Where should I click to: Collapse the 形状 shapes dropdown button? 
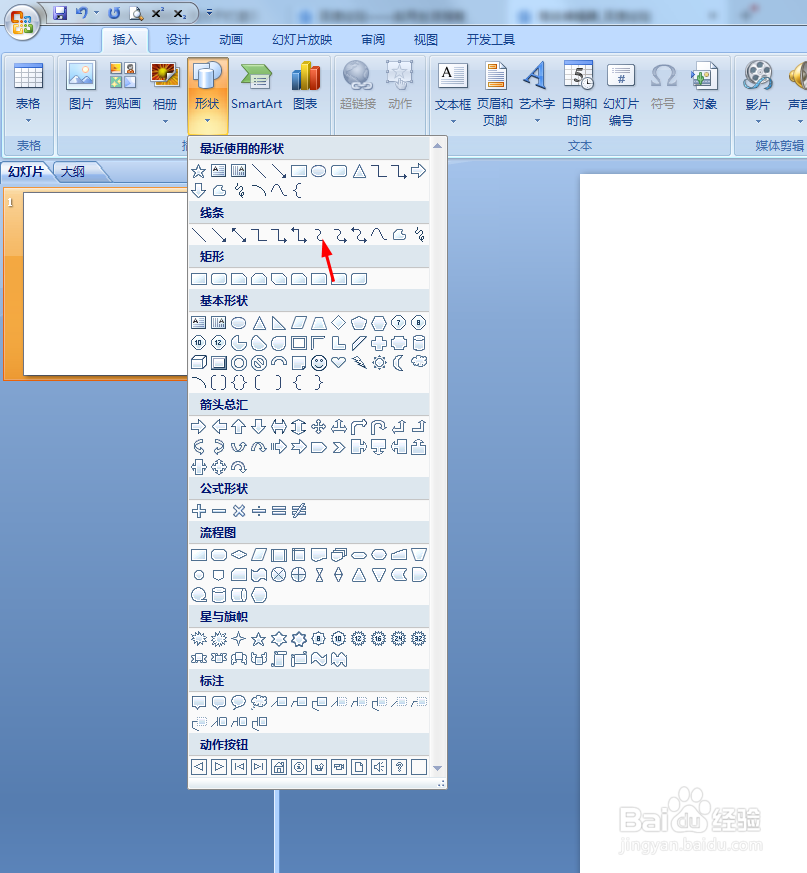coord(207,94)
